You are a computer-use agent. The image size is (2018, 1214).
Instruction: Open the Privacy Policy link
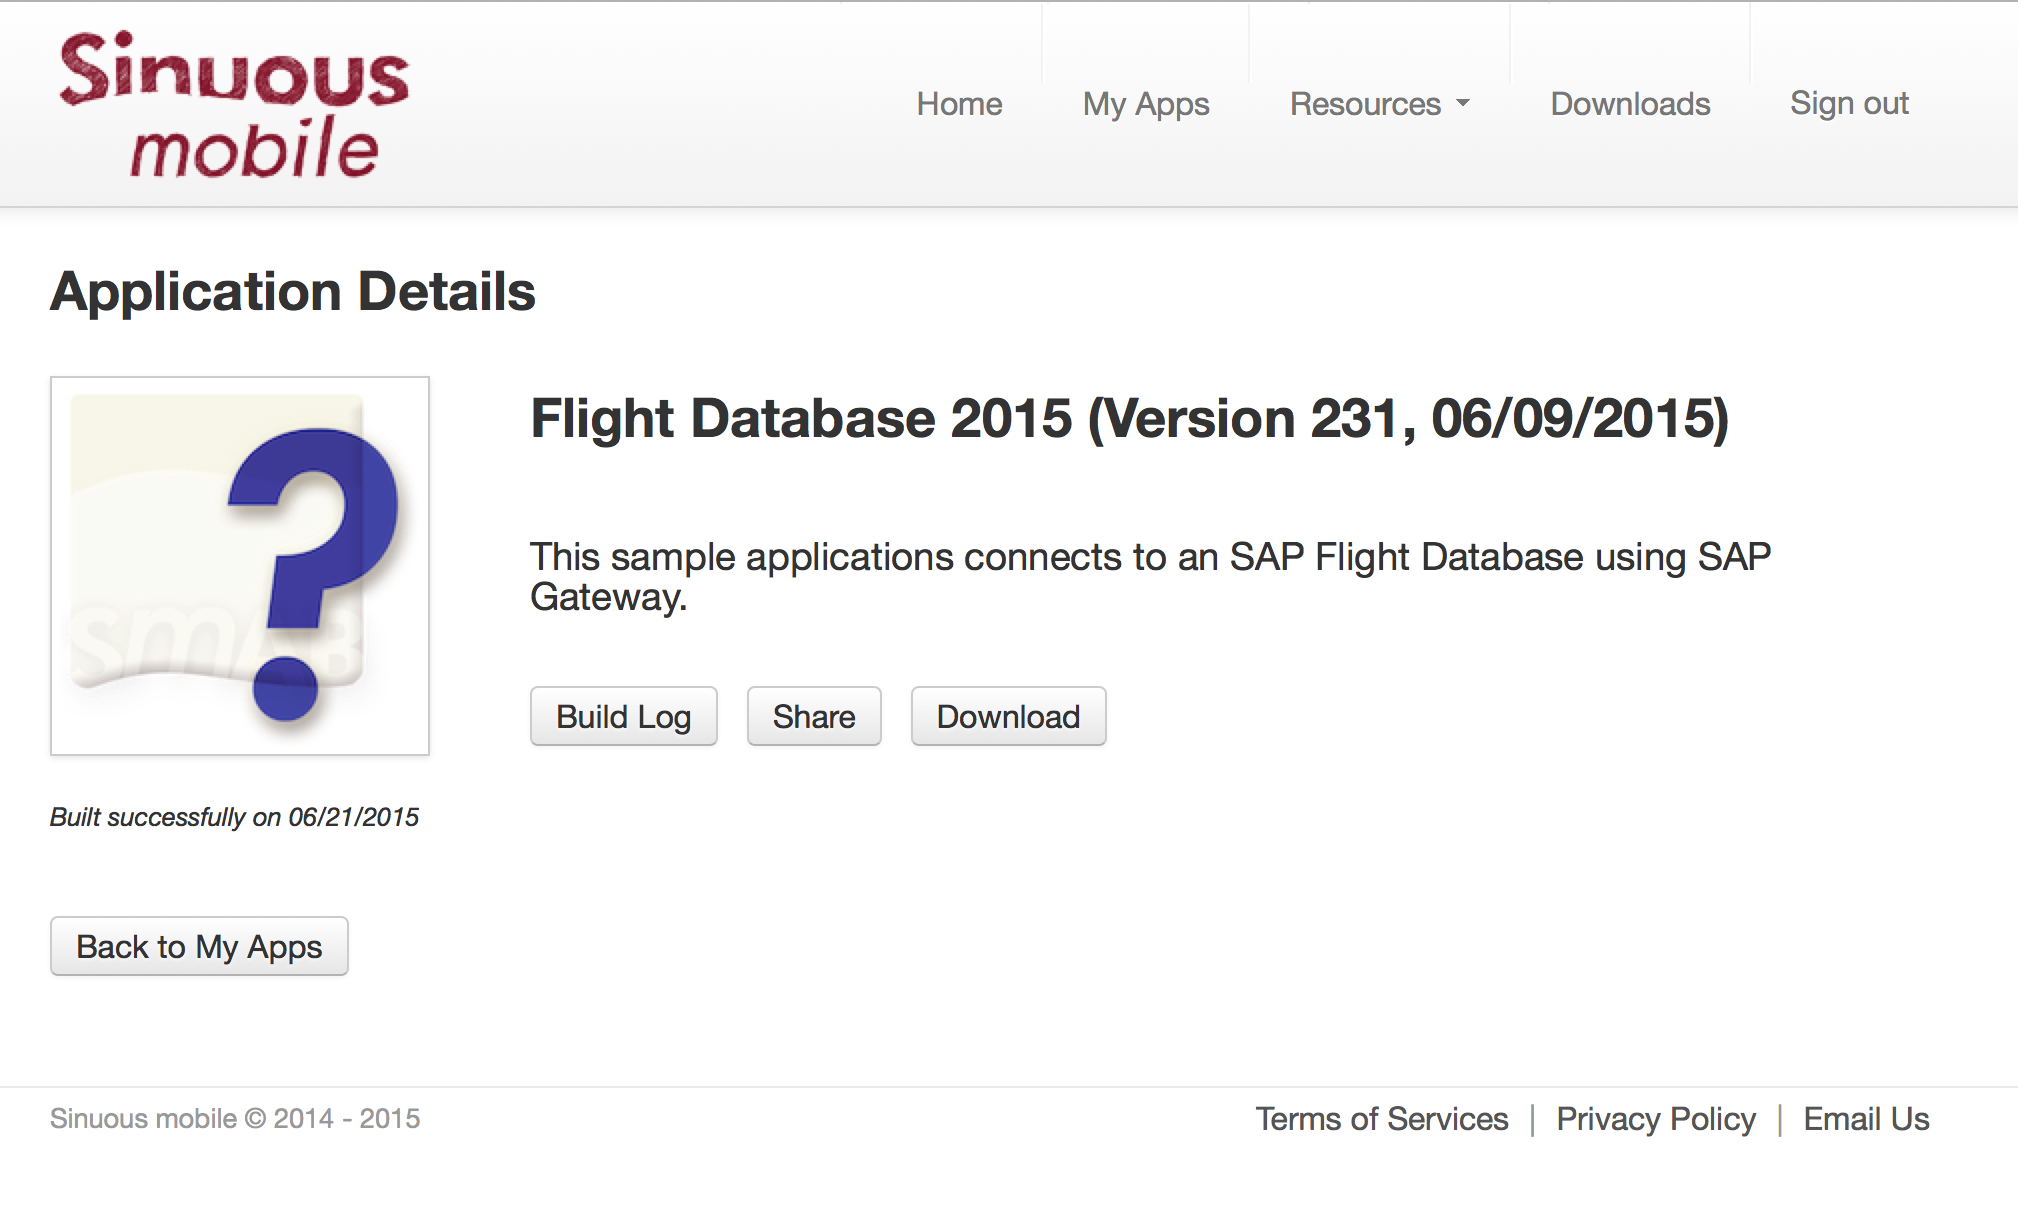tap(1658, 1117)
